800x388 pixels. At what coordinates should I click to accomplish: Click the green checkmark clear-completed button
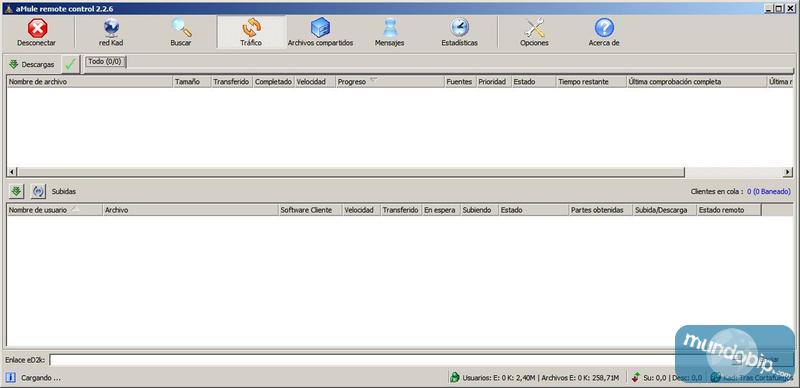tap(70, 64)
